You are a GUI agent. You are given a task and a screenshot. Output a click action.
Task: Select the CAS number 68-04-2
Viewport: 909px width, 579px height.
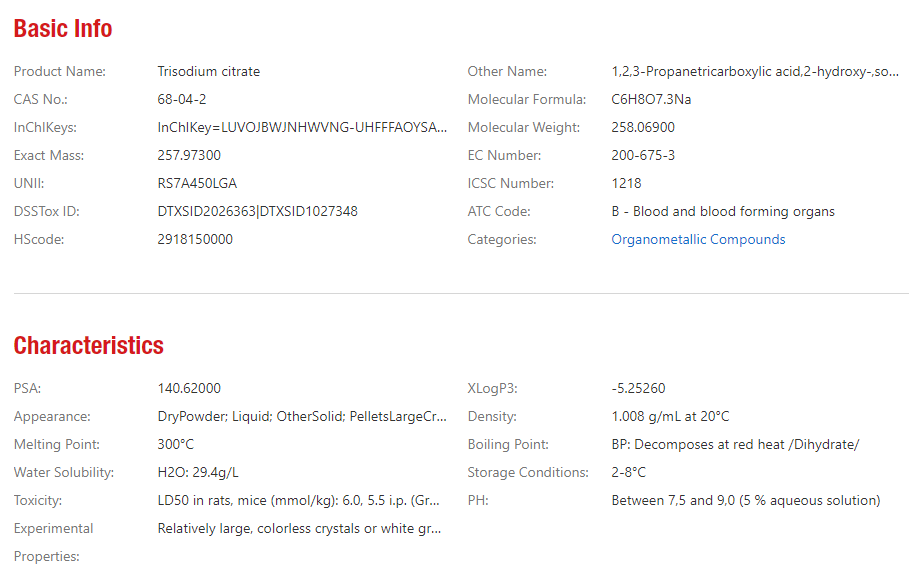[x=182, y=99]
